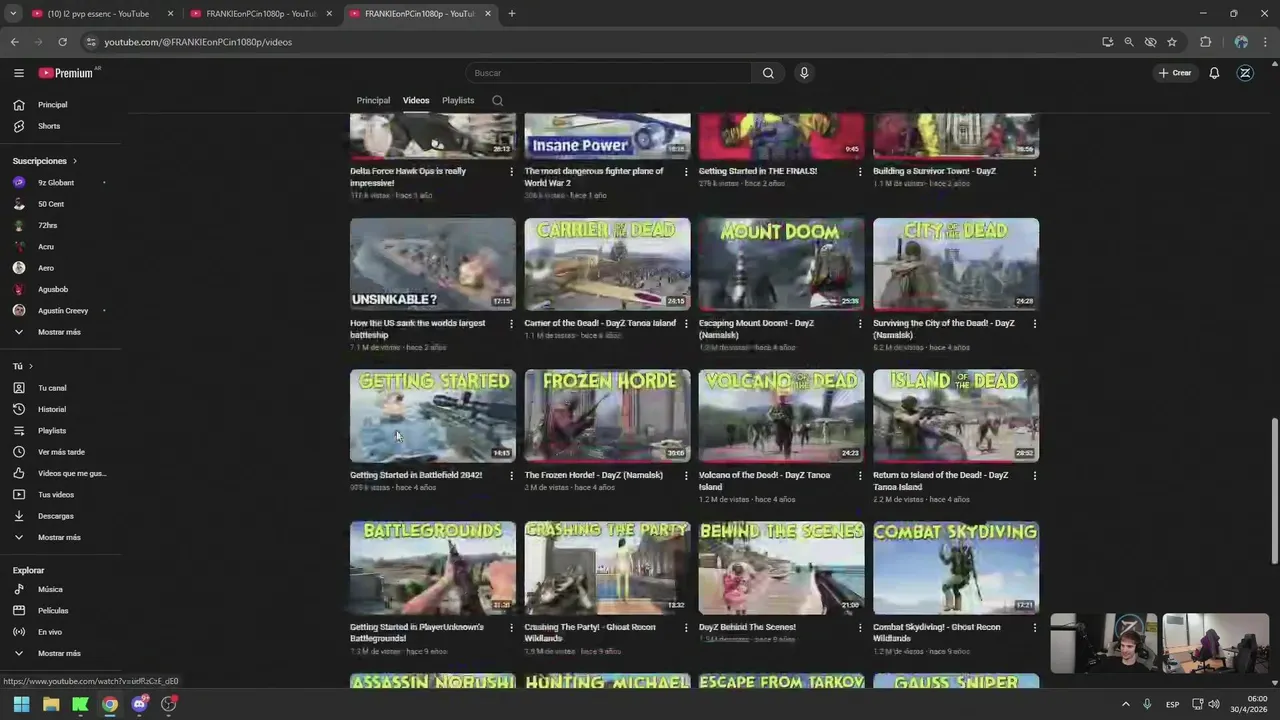This screenshot has height=720, width=1280.
Task: Click the Crear button
Action: pos(1175,73)
